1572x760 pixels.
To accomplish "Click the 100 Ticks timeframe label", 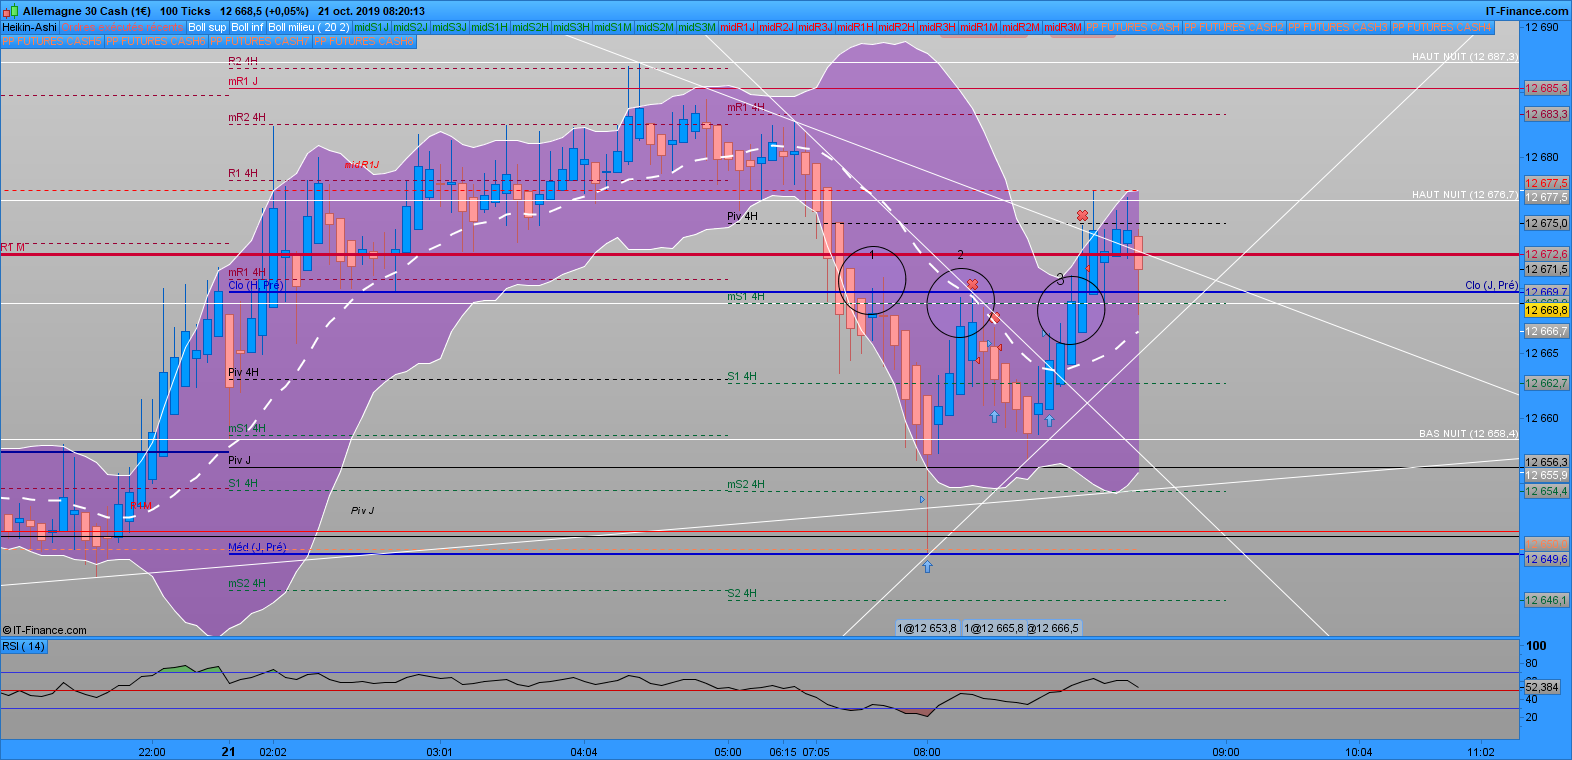I will (185, 11).
